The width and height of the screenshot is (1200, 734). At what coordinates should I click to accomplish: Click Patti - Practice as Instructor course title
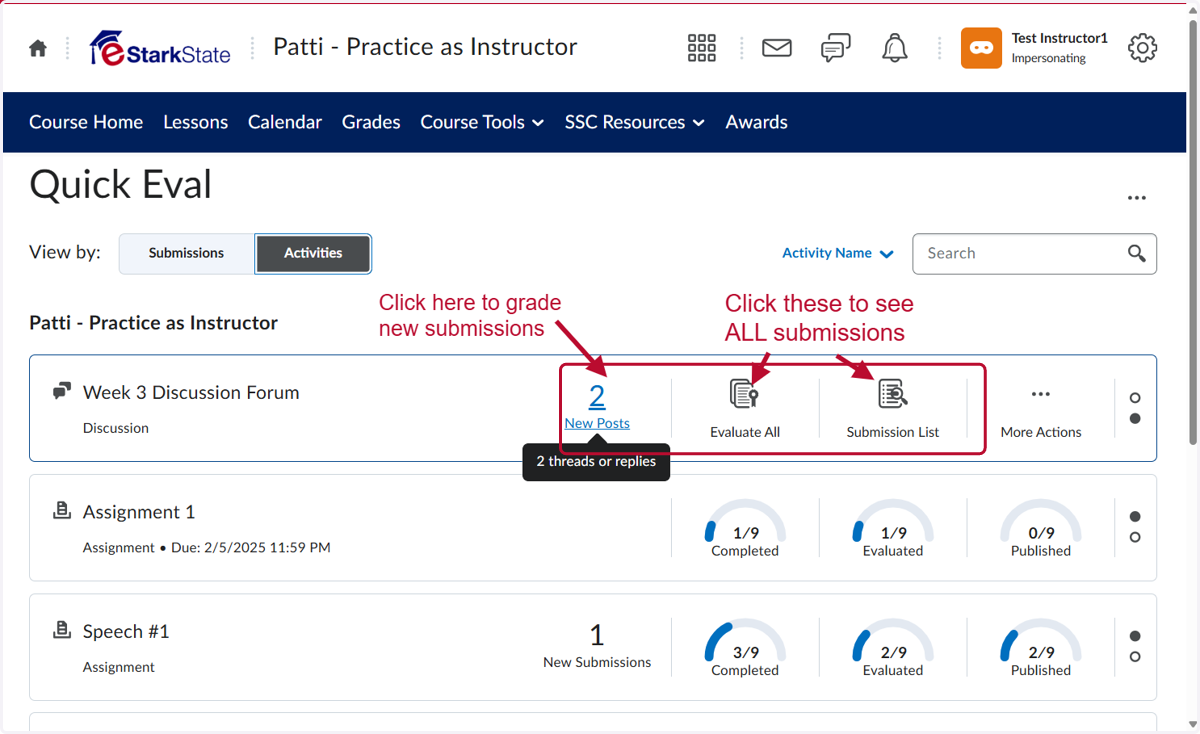pos(425,47)
